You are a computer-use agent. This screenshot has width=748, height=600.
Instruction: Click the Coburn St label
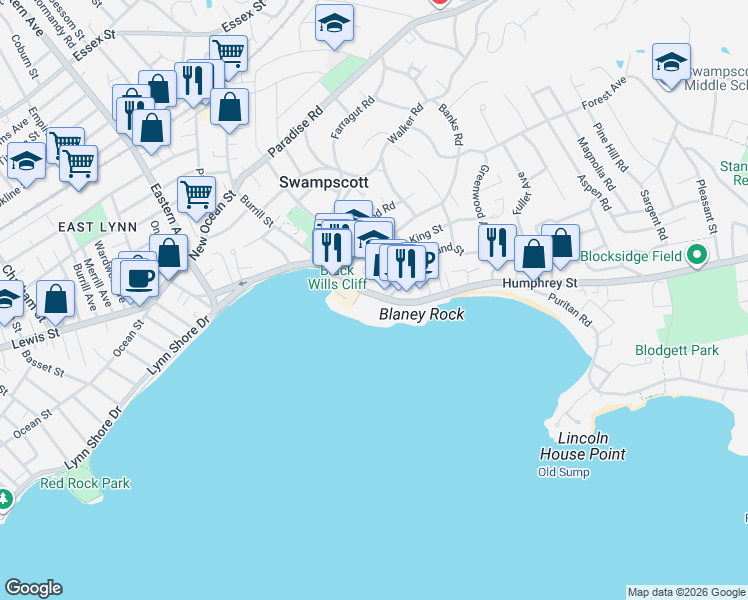click(x=24, y=56)
